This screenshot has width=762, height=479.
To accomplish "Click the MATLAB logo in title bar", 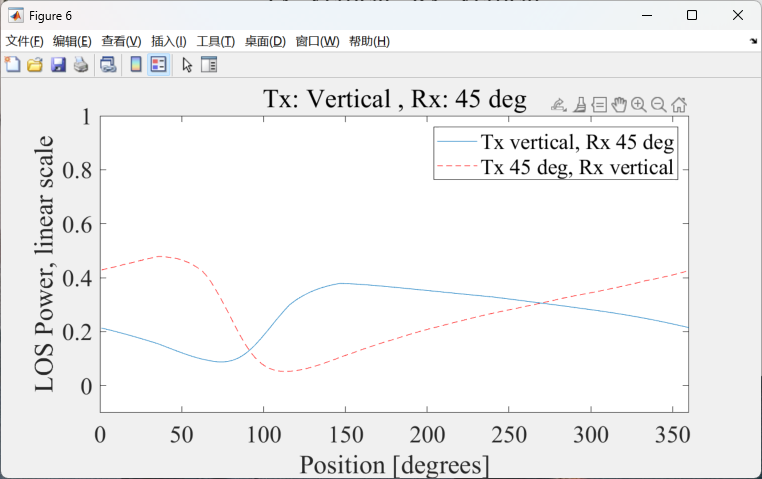I will click(16, 16).
